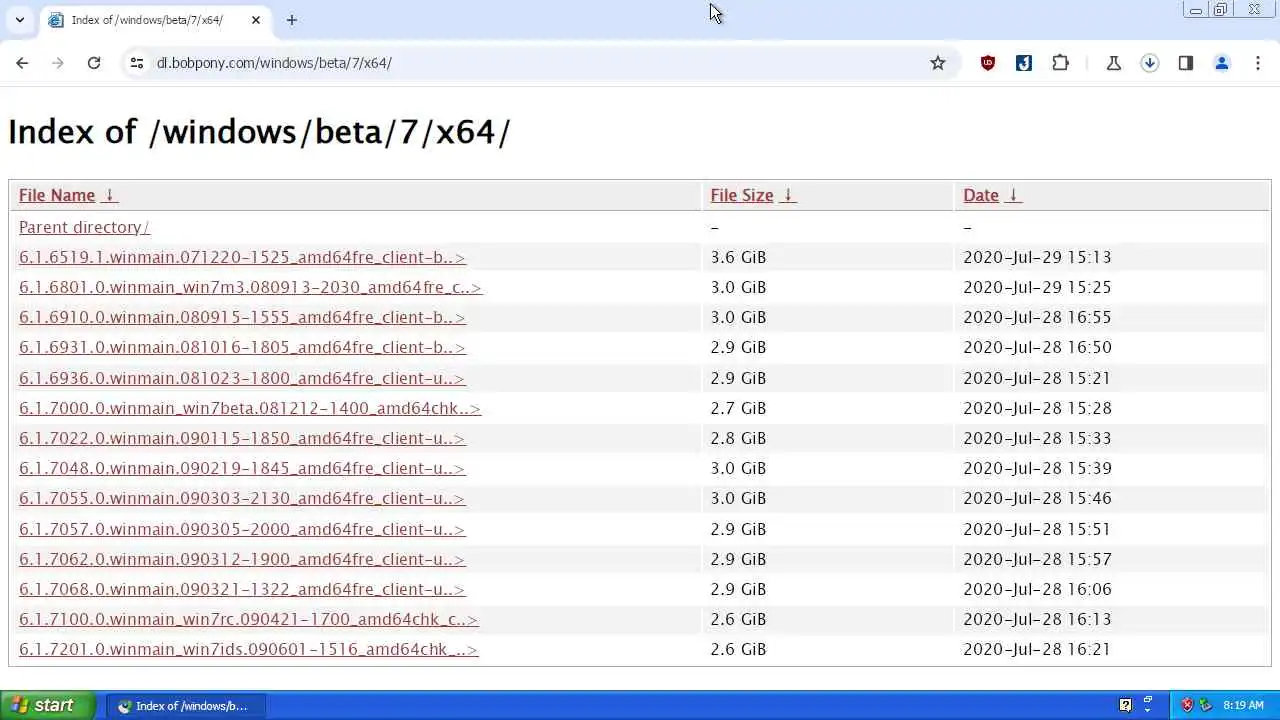Click descending arrow next to Date

tap(1013, 195)
